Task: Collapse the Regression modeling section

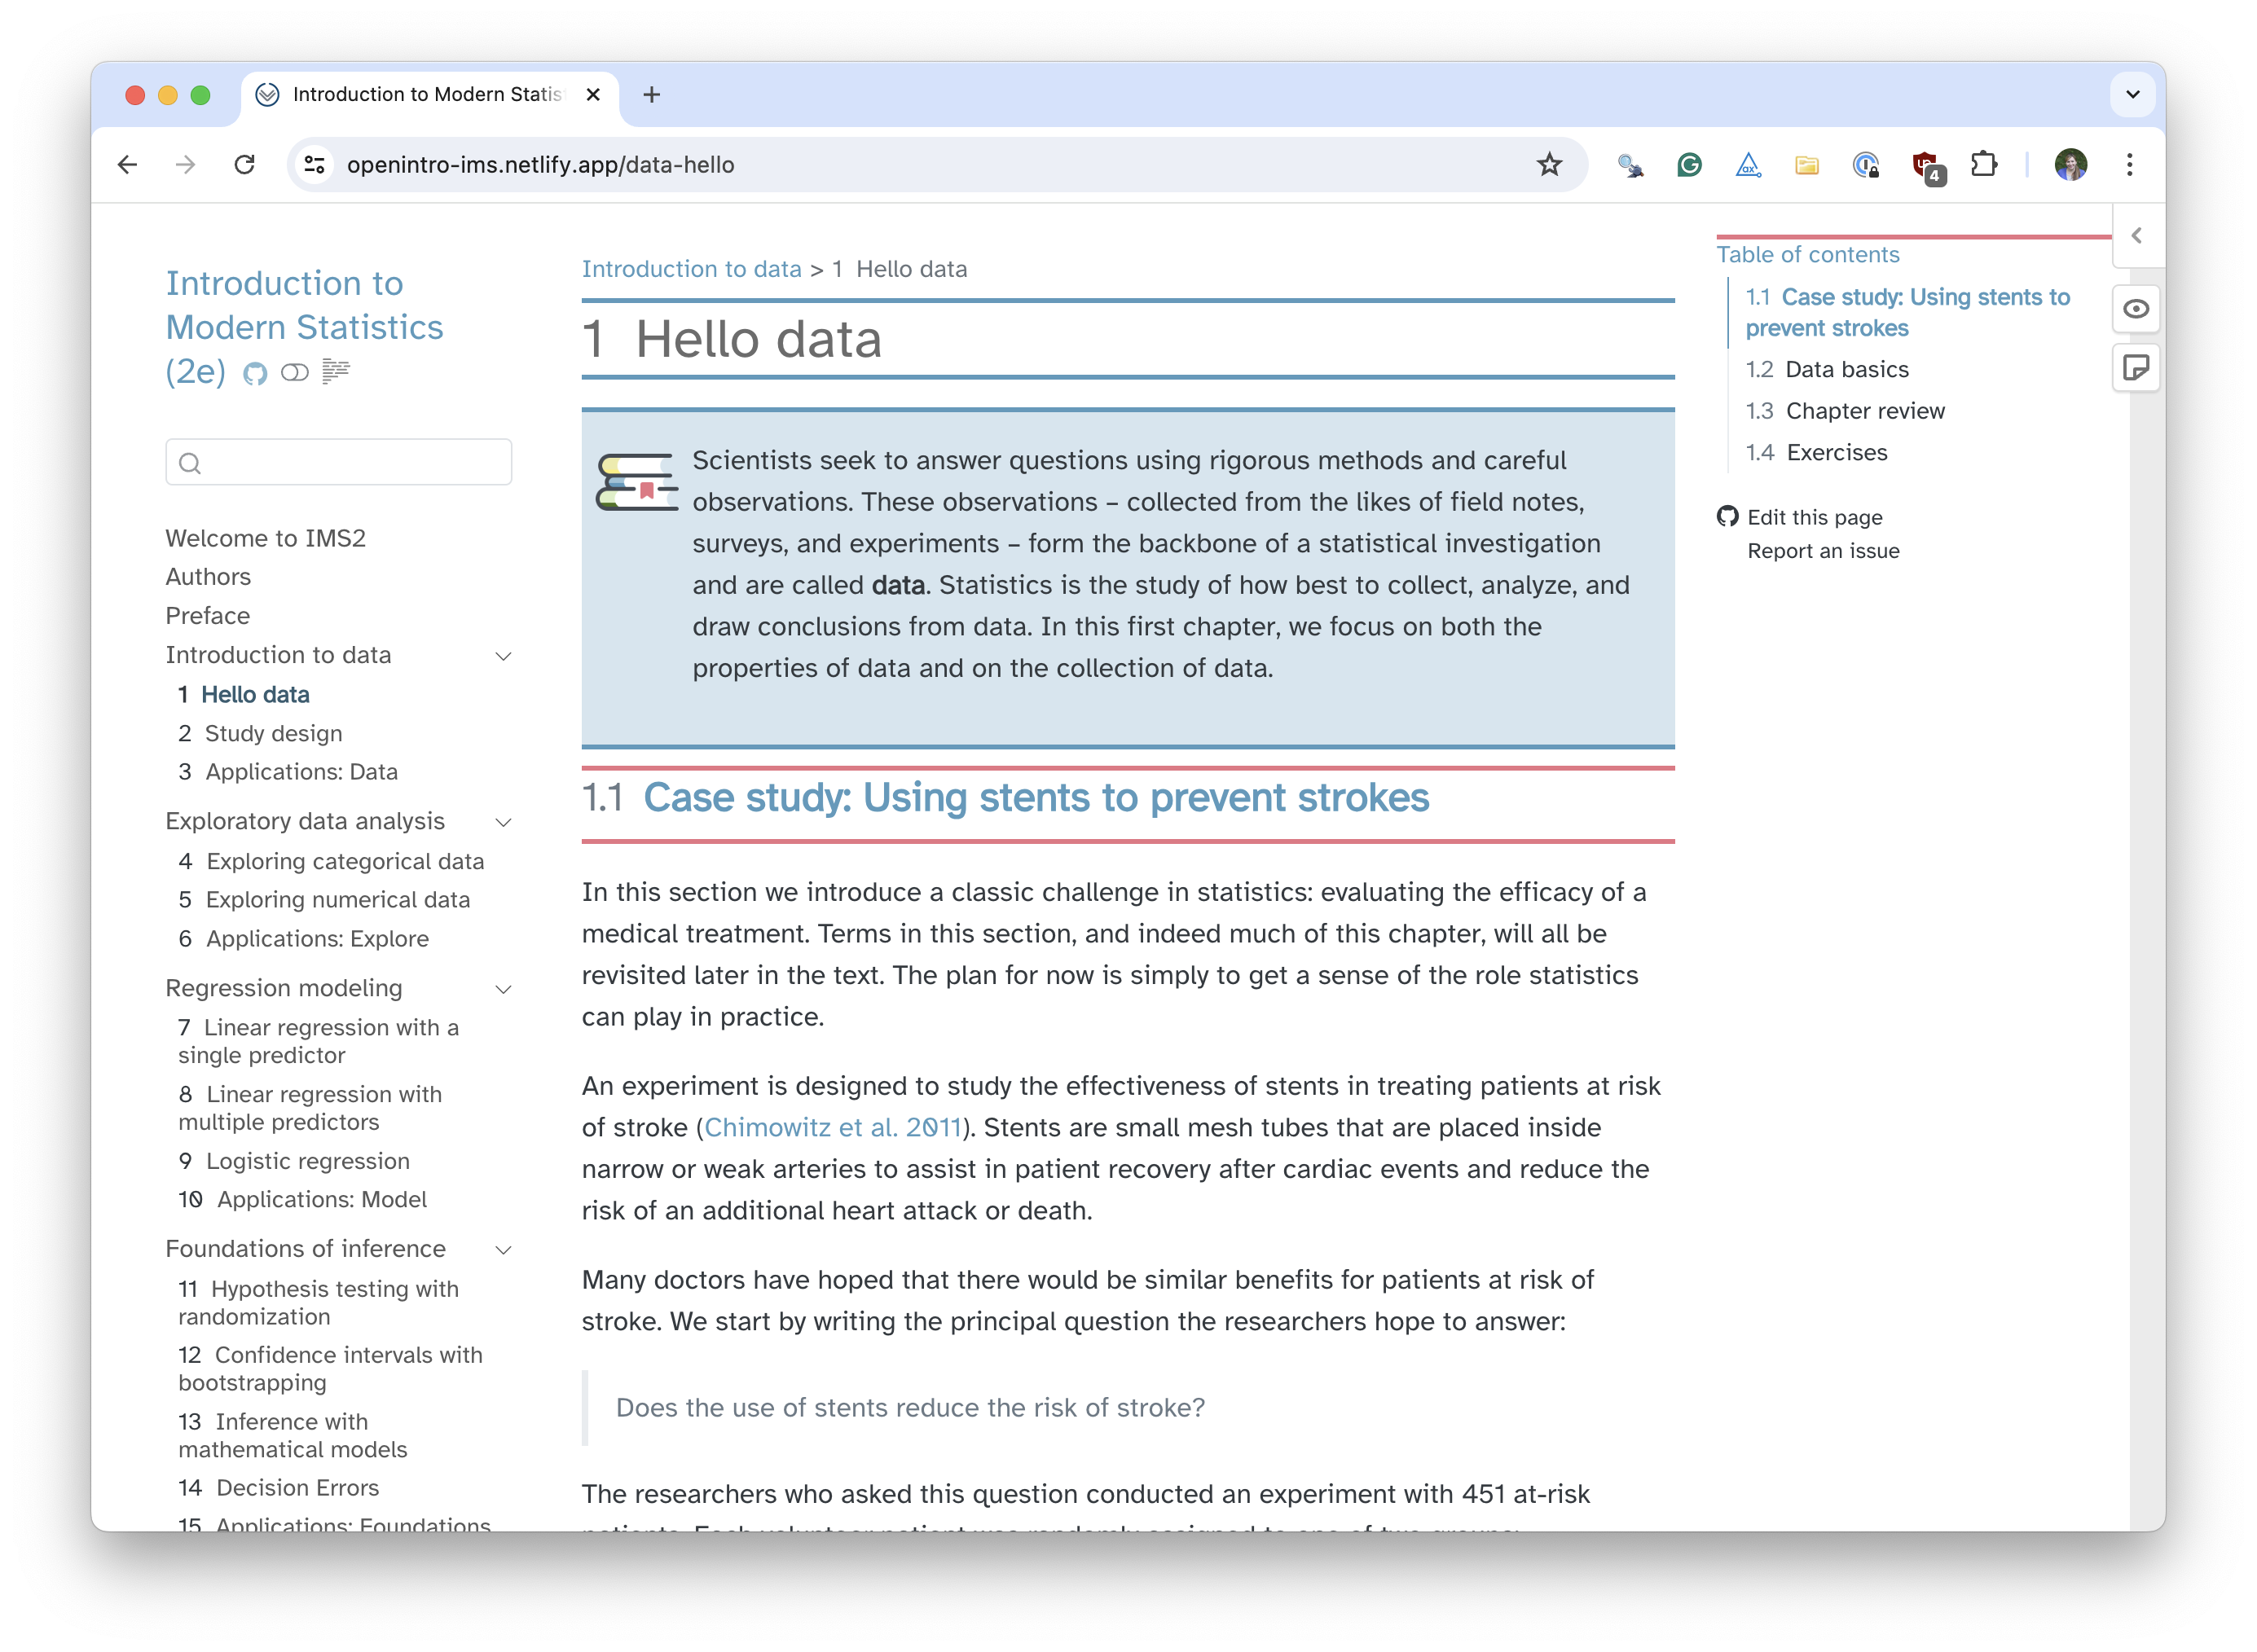Action: pos(504,989)
